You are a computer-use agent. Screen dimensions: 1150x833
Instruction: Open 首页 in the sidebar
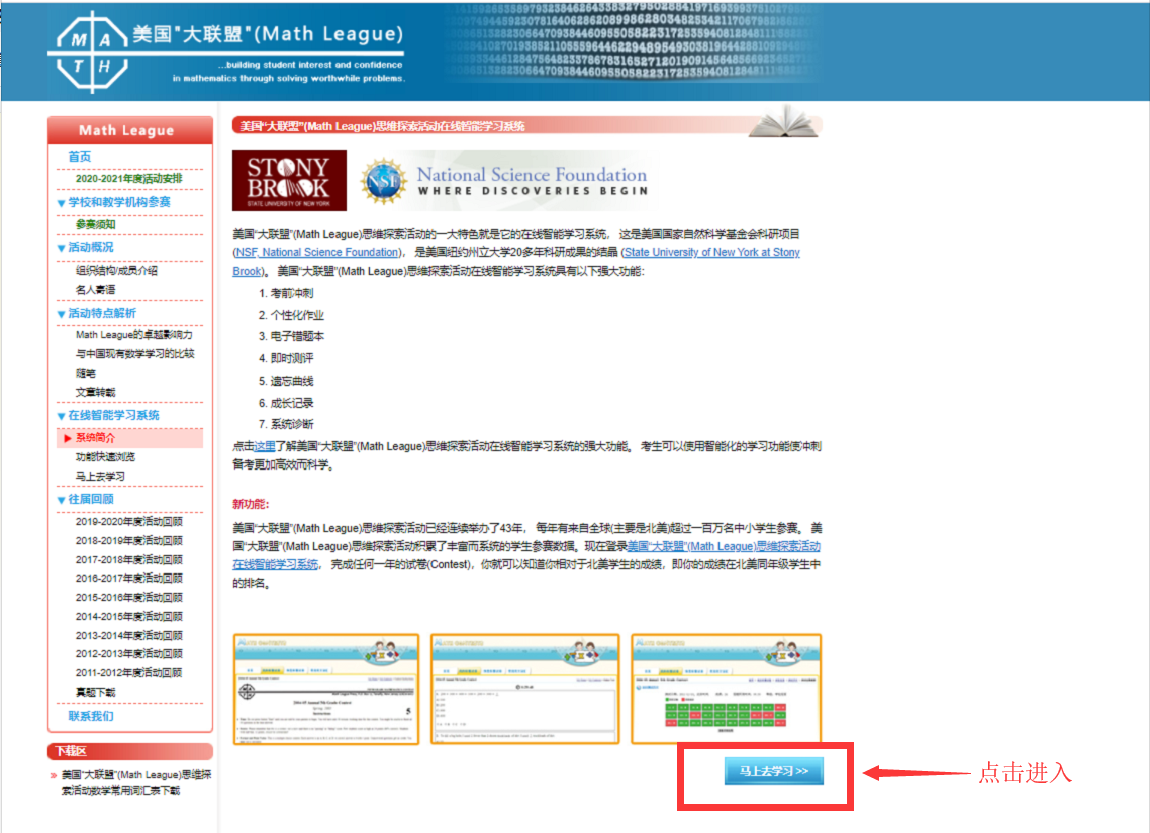click(x=79, y=157)
